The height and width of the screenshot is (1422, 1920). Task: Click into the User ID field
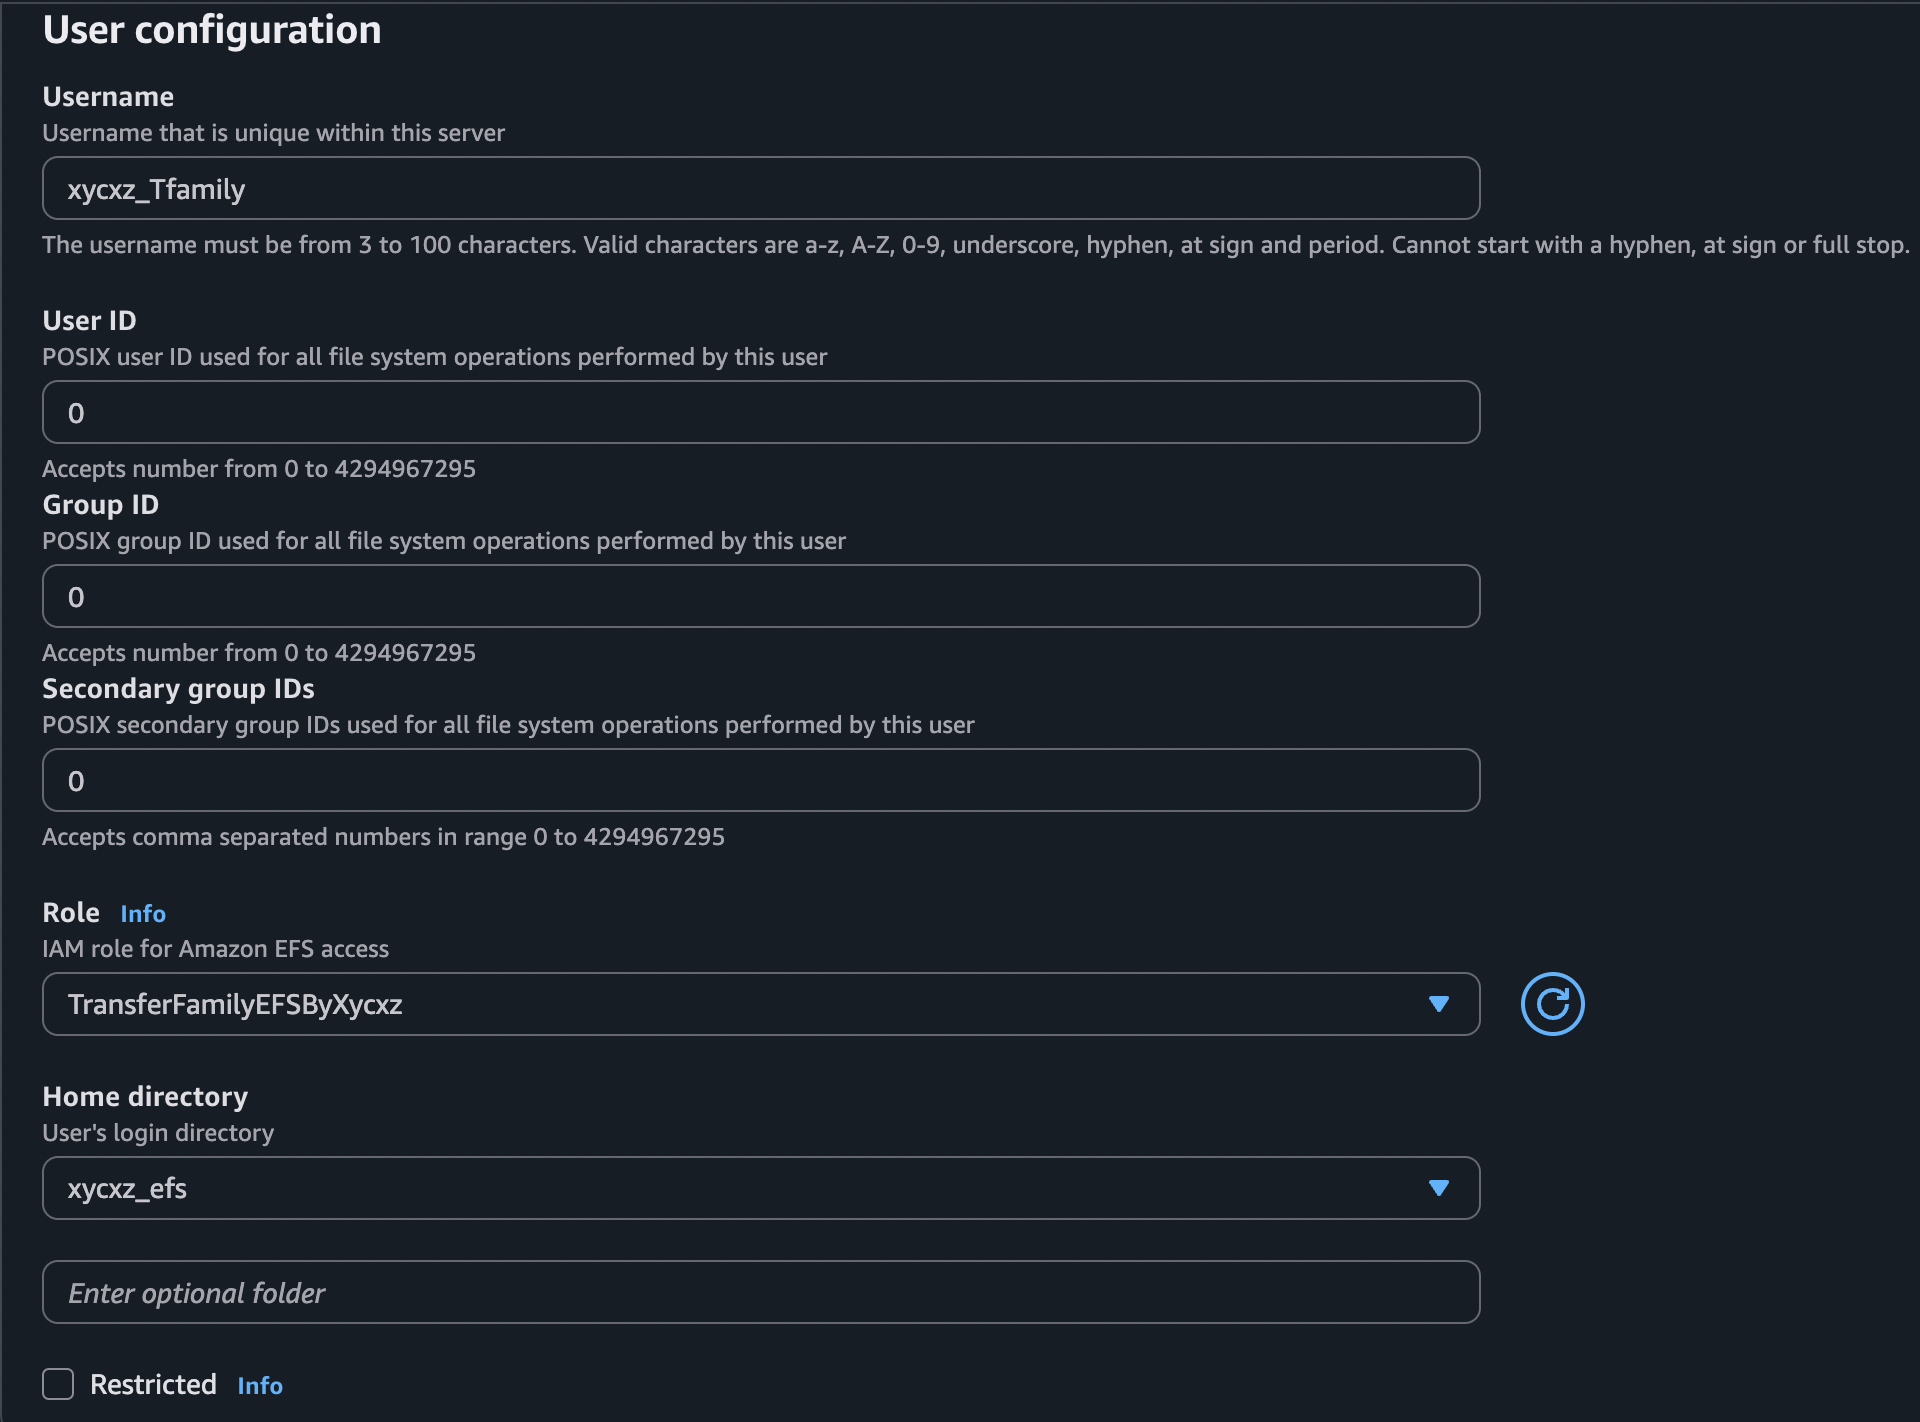[760, 413]
